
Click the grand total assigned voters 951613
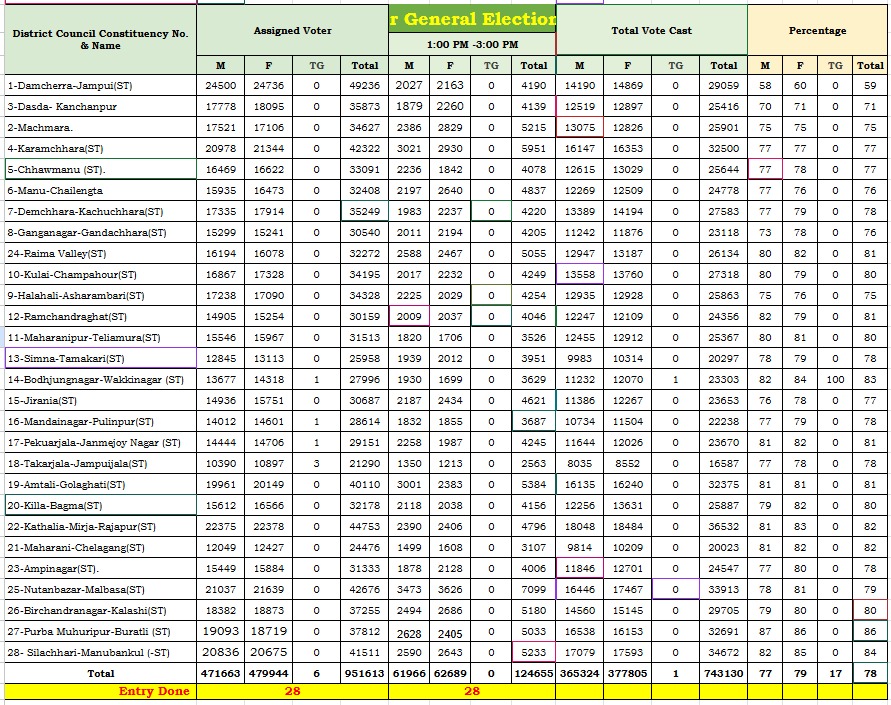point(365,674)
